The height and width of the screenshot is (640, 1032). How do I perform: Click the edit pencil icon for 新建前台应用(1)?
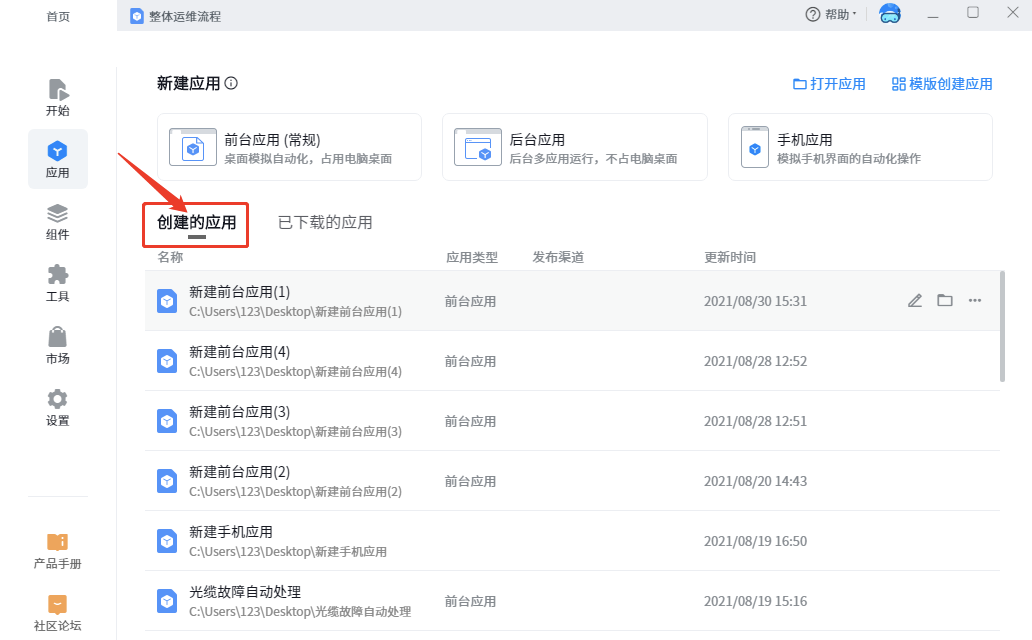(x=915, y=301)
